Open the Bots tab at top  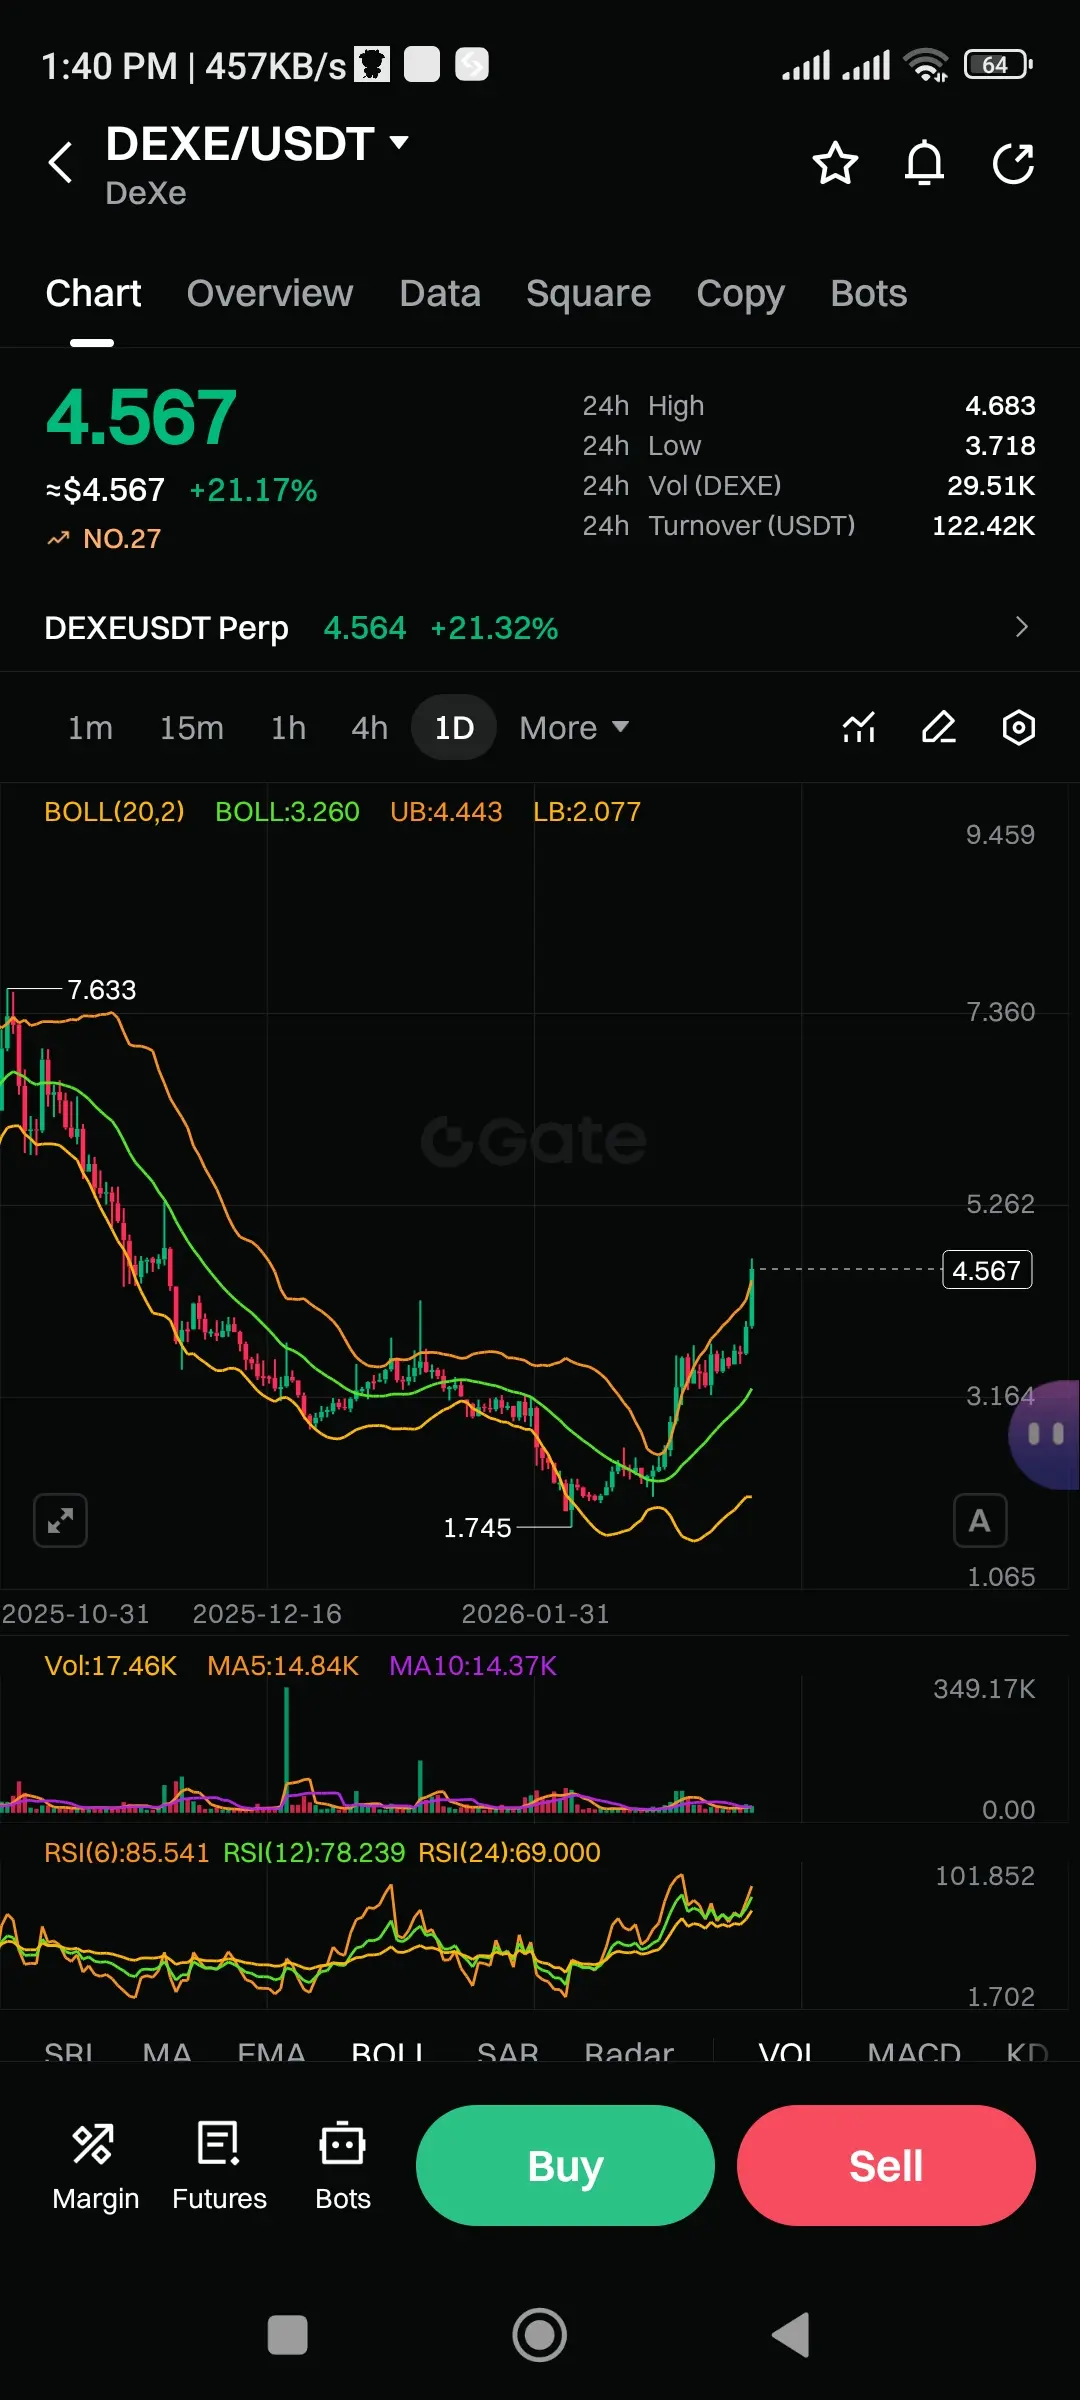pos(868,293)
